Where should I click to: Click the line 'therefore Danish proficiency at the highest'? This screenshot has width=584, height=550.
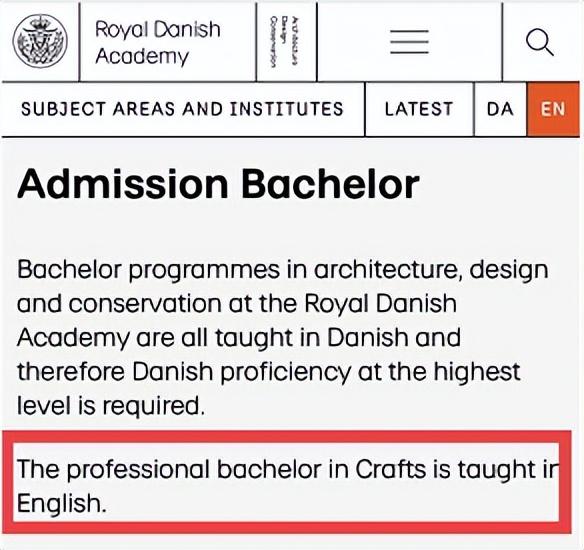[269, 372]
